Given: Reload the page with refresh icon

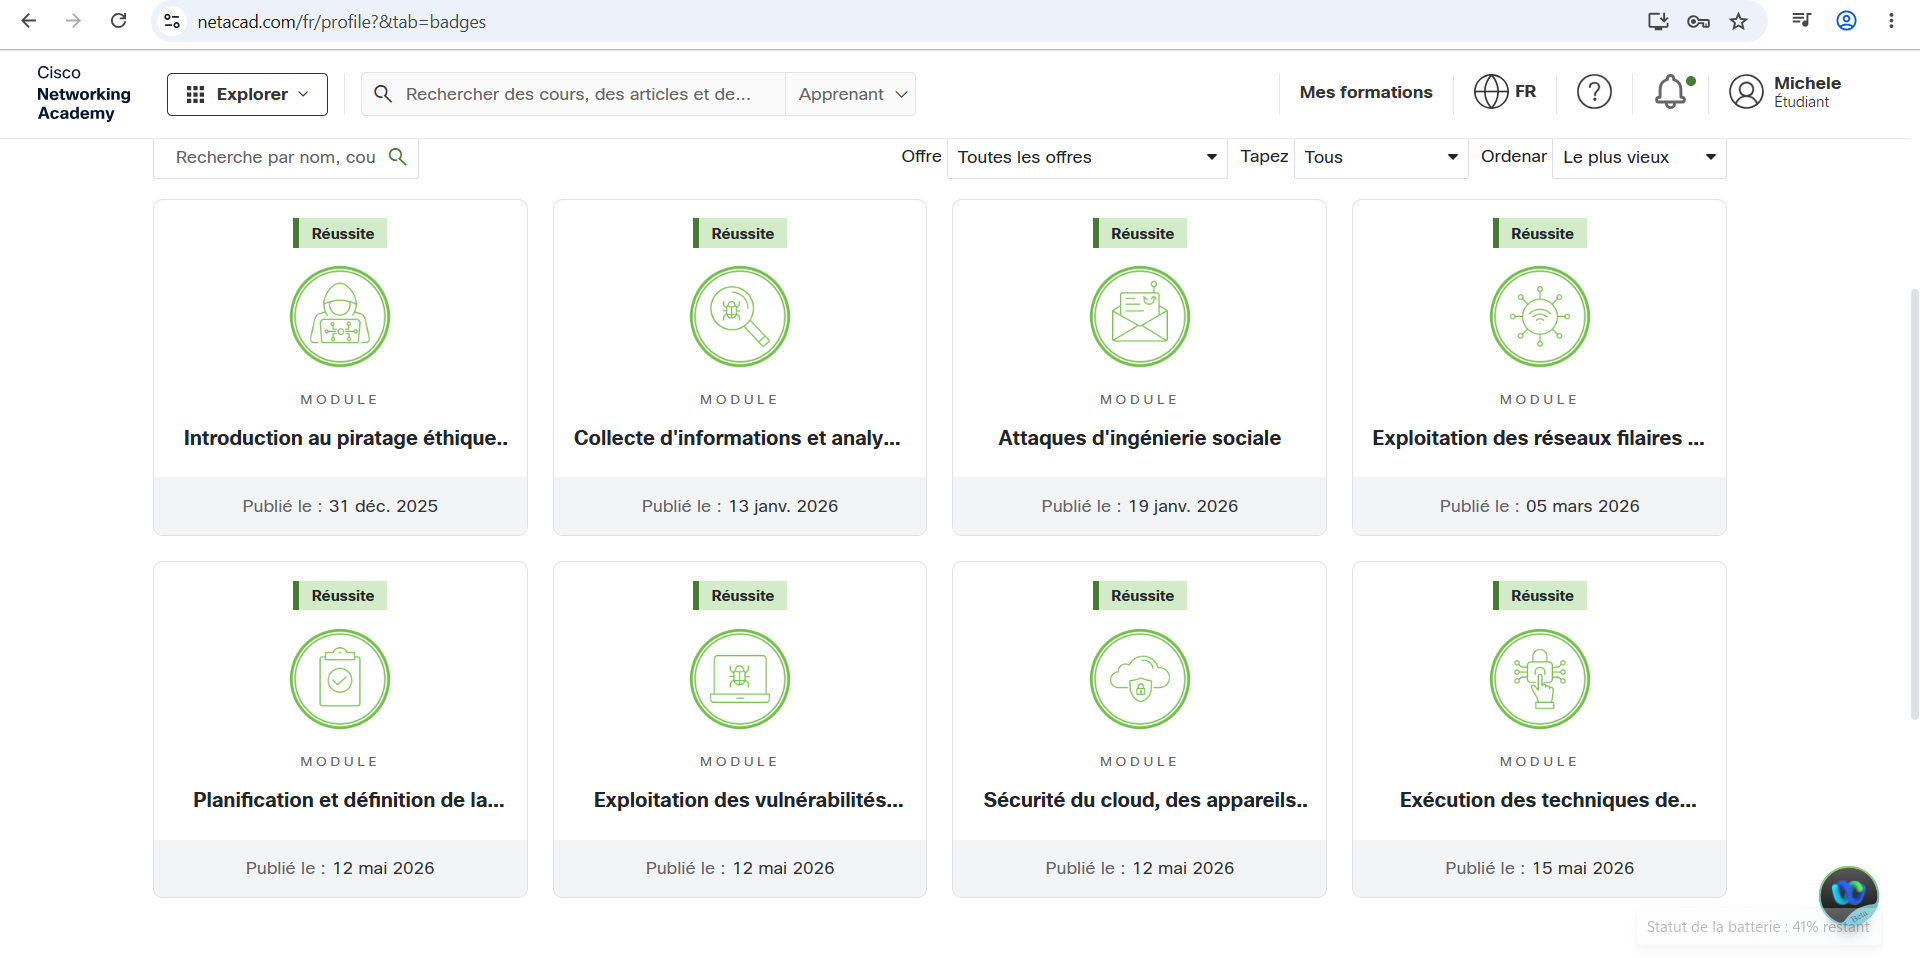Looking at the screenshot, I should point(118,21).
